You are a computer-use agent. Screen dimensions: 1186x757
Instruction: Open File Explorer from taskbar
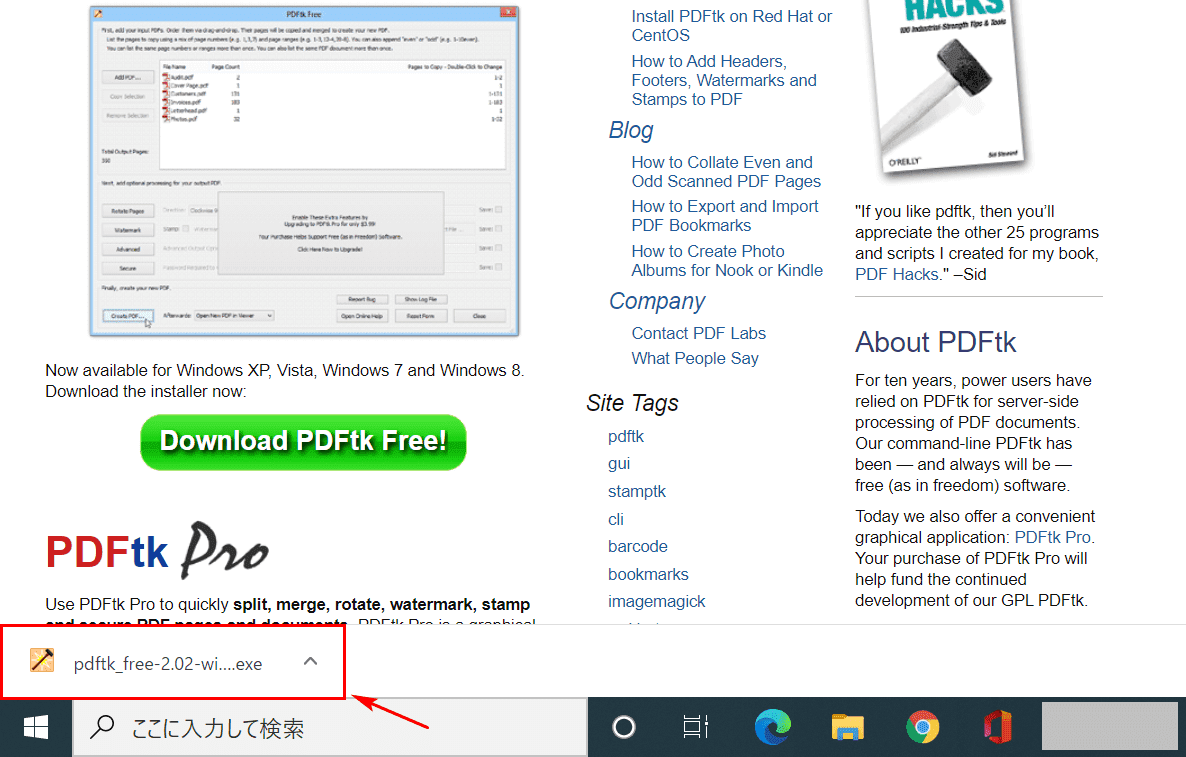(848, 728)
